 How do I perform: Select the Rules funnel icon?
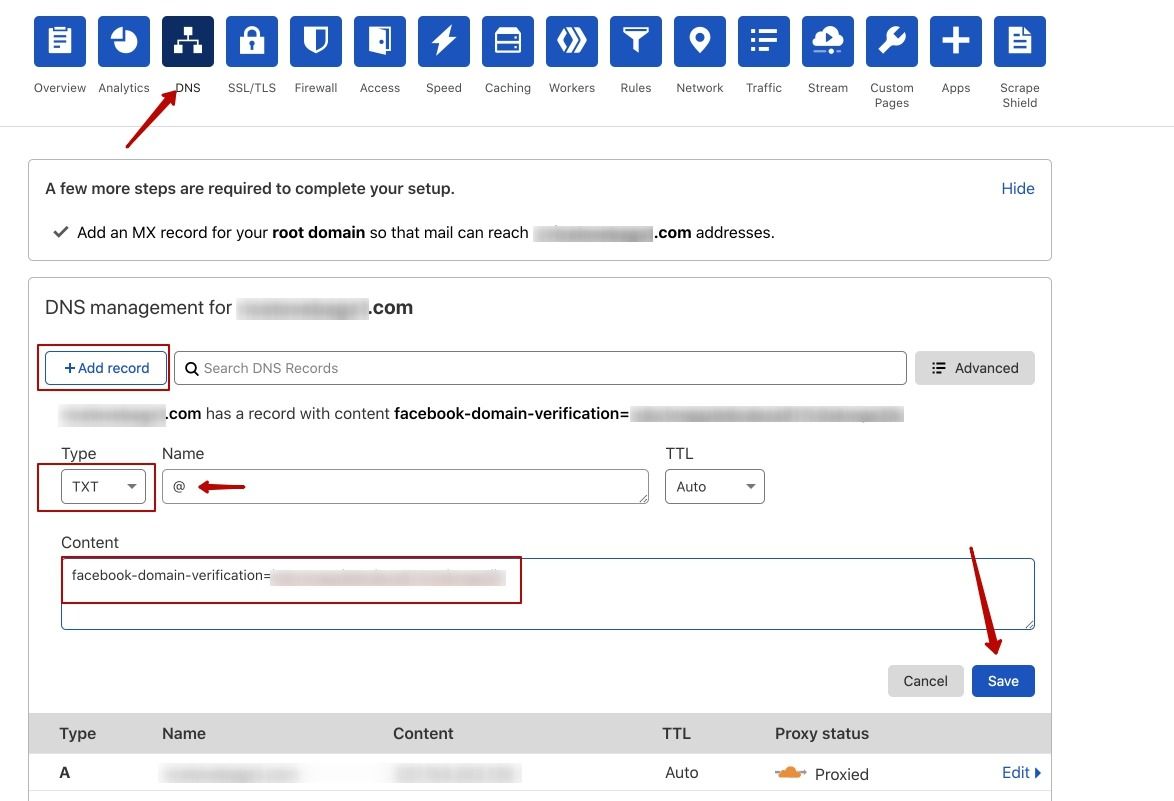tap(636, 42)
